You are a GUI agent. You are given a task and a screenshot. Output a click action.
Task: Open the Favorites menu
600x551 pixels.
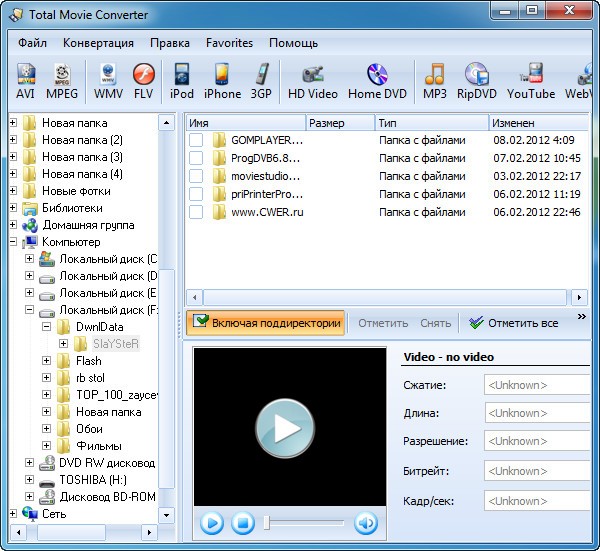tap(229, 43)
